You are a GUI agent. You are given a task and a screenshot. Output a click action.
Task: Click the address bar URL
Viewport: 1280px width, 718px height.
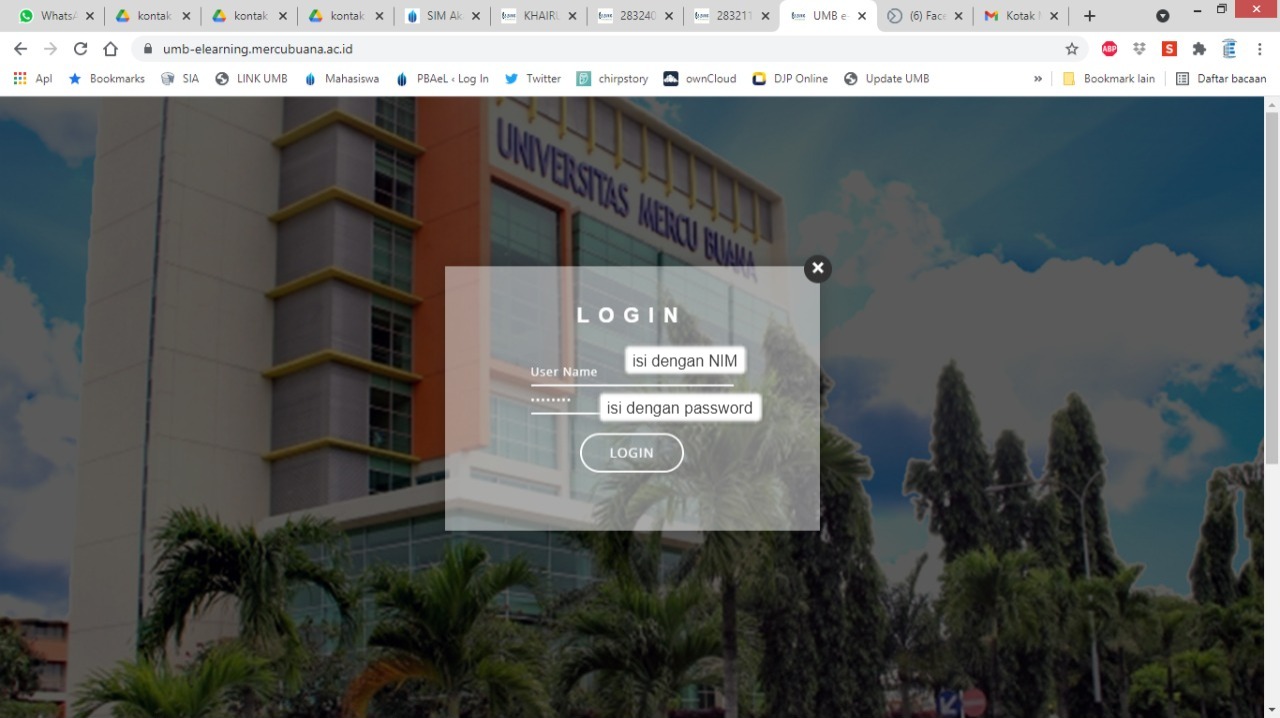coord(258,48)
